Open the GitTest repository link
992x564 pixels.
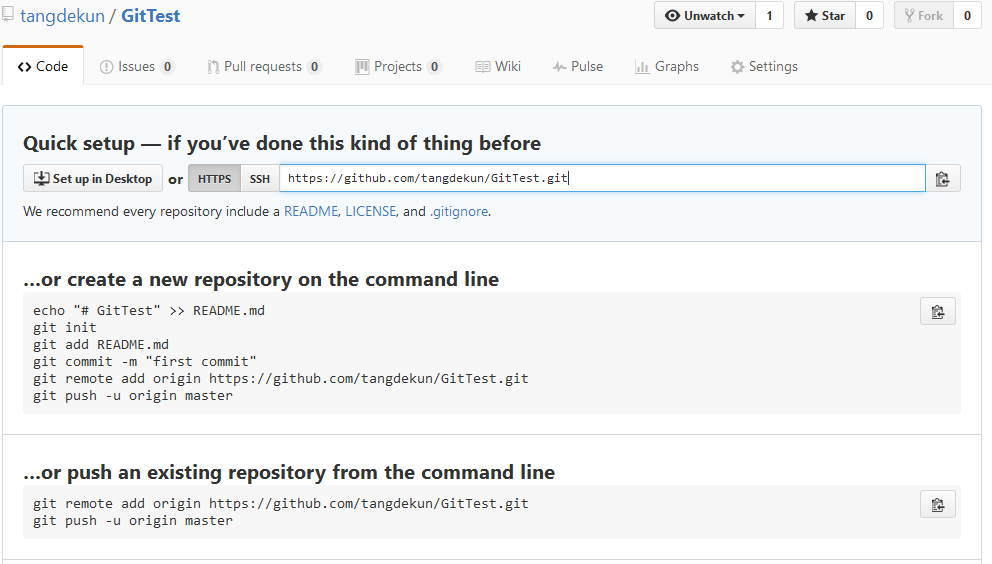click(x=151, y=16)
